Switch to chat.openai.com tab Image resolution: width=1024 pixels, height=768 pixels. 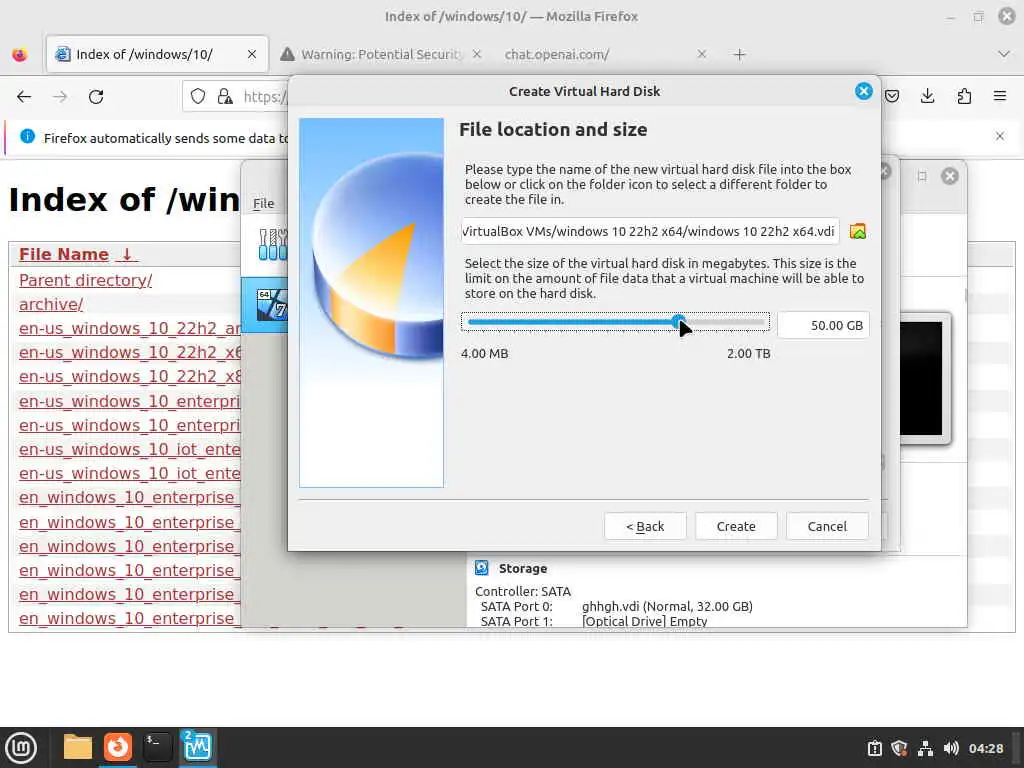tap(556, 54)
